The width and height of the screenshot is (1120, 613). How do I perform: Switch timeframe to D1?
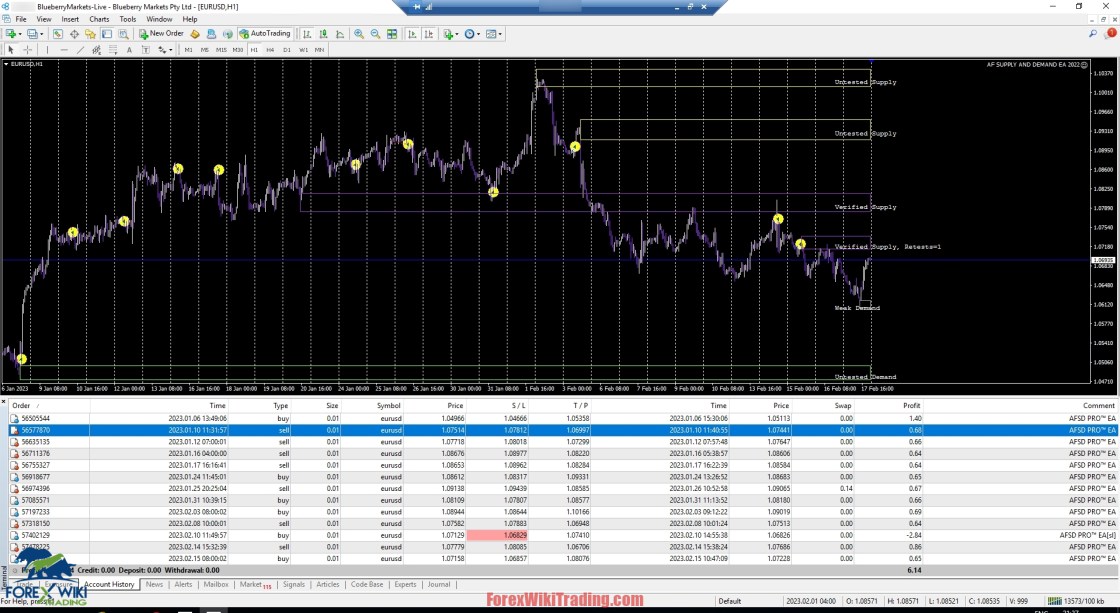(286, 50)
